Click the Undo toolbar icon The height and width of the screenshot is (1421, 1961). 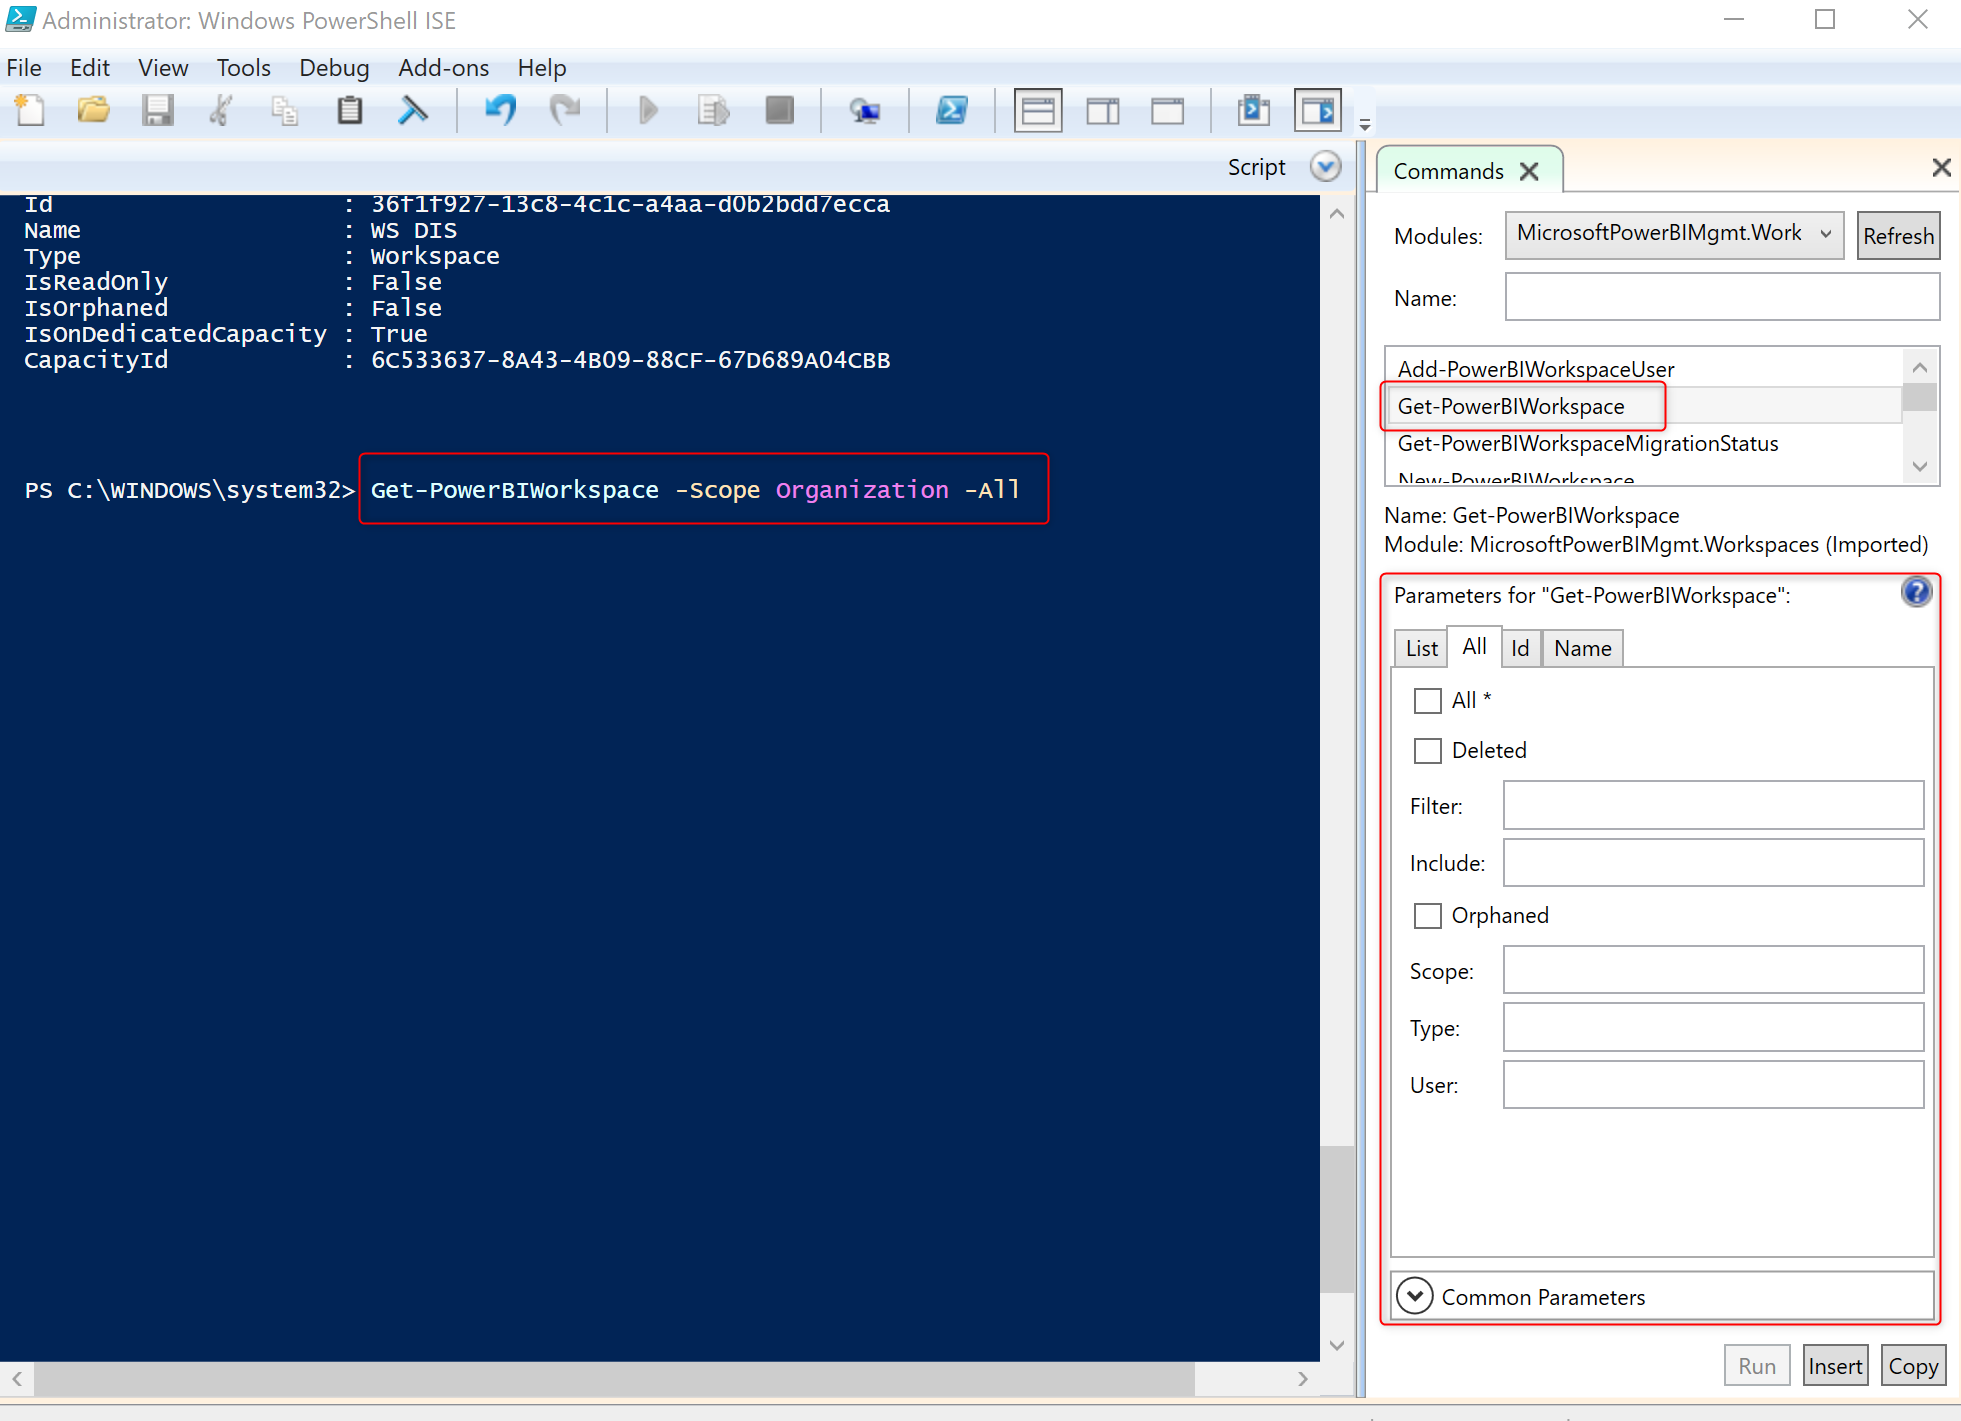coord(500,110)
